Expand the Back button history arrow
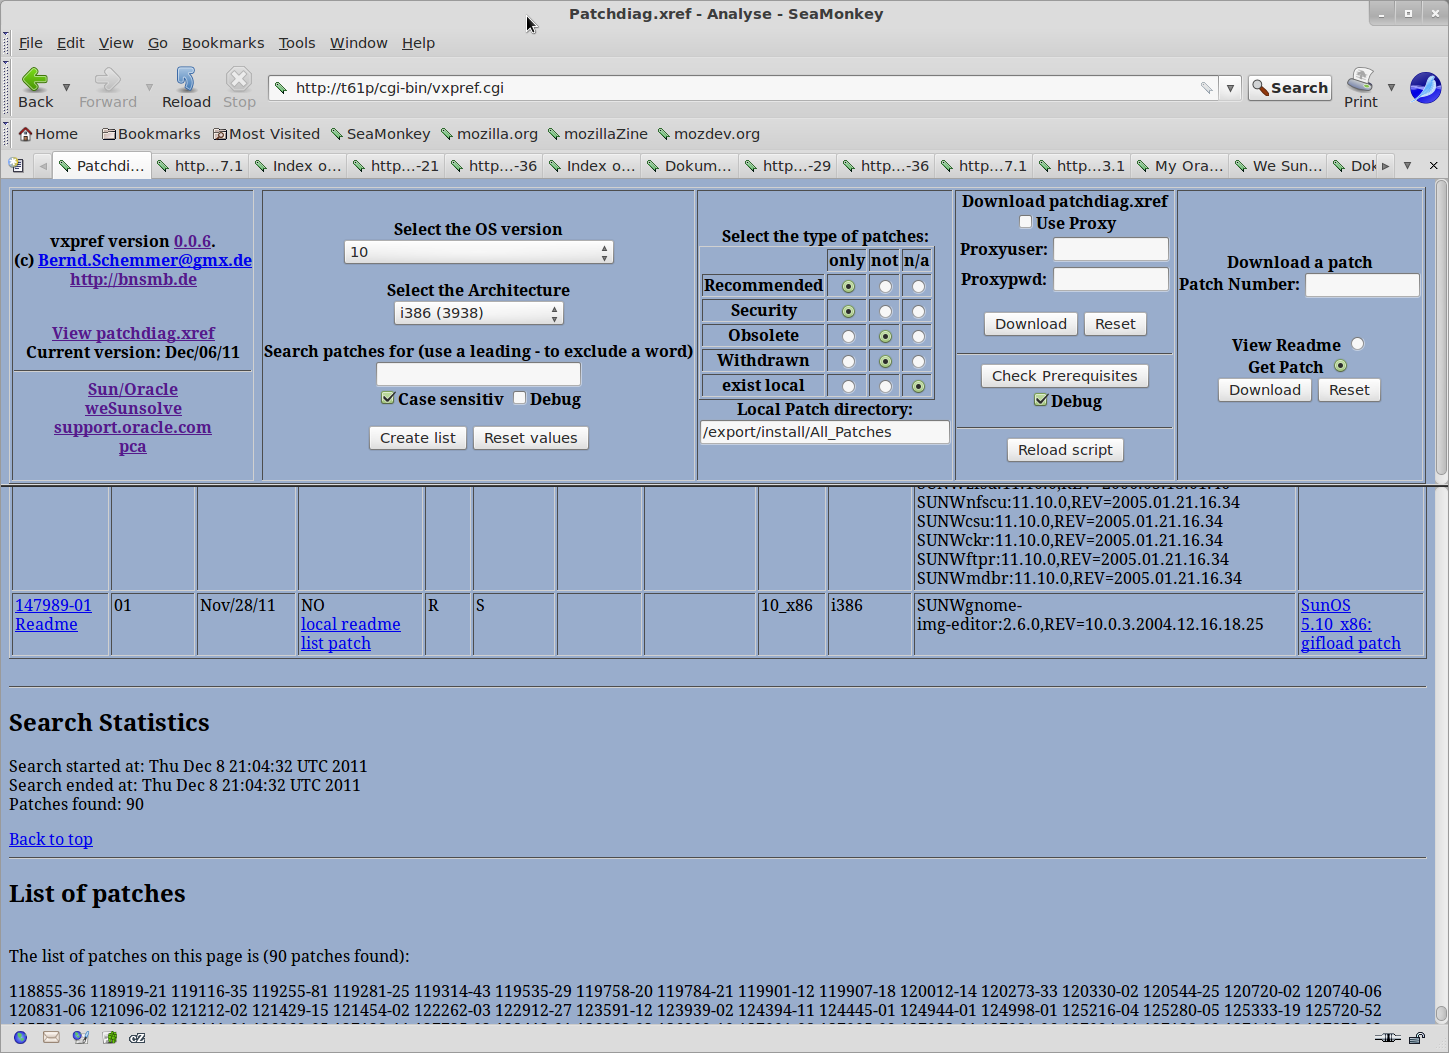This screenshot has width=1449, height=1053. [x=66, y=88]
